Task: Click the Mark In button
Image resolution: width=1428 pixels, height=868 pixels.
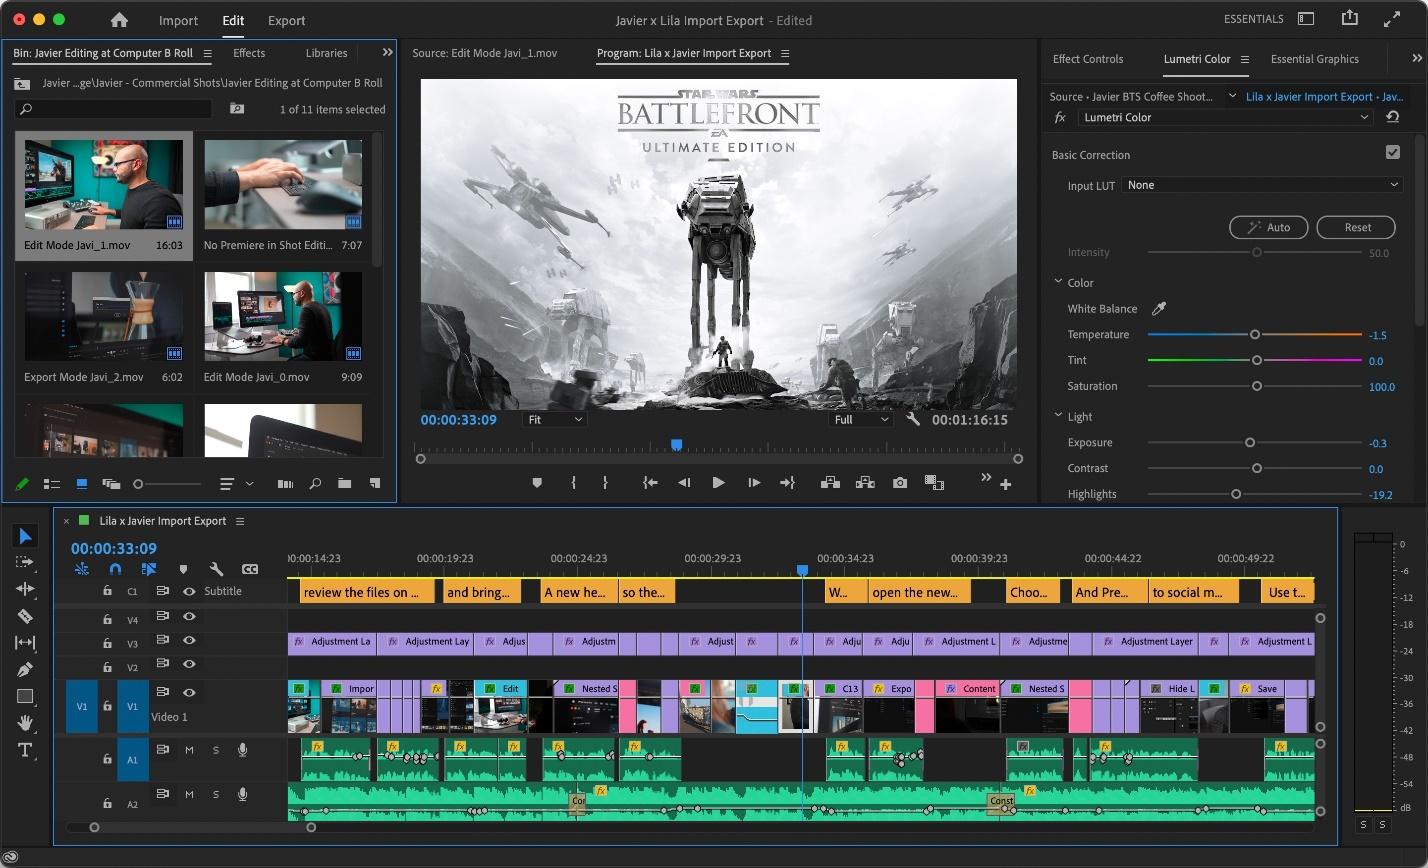Action: pyautogui.click(x=573, y=482)
